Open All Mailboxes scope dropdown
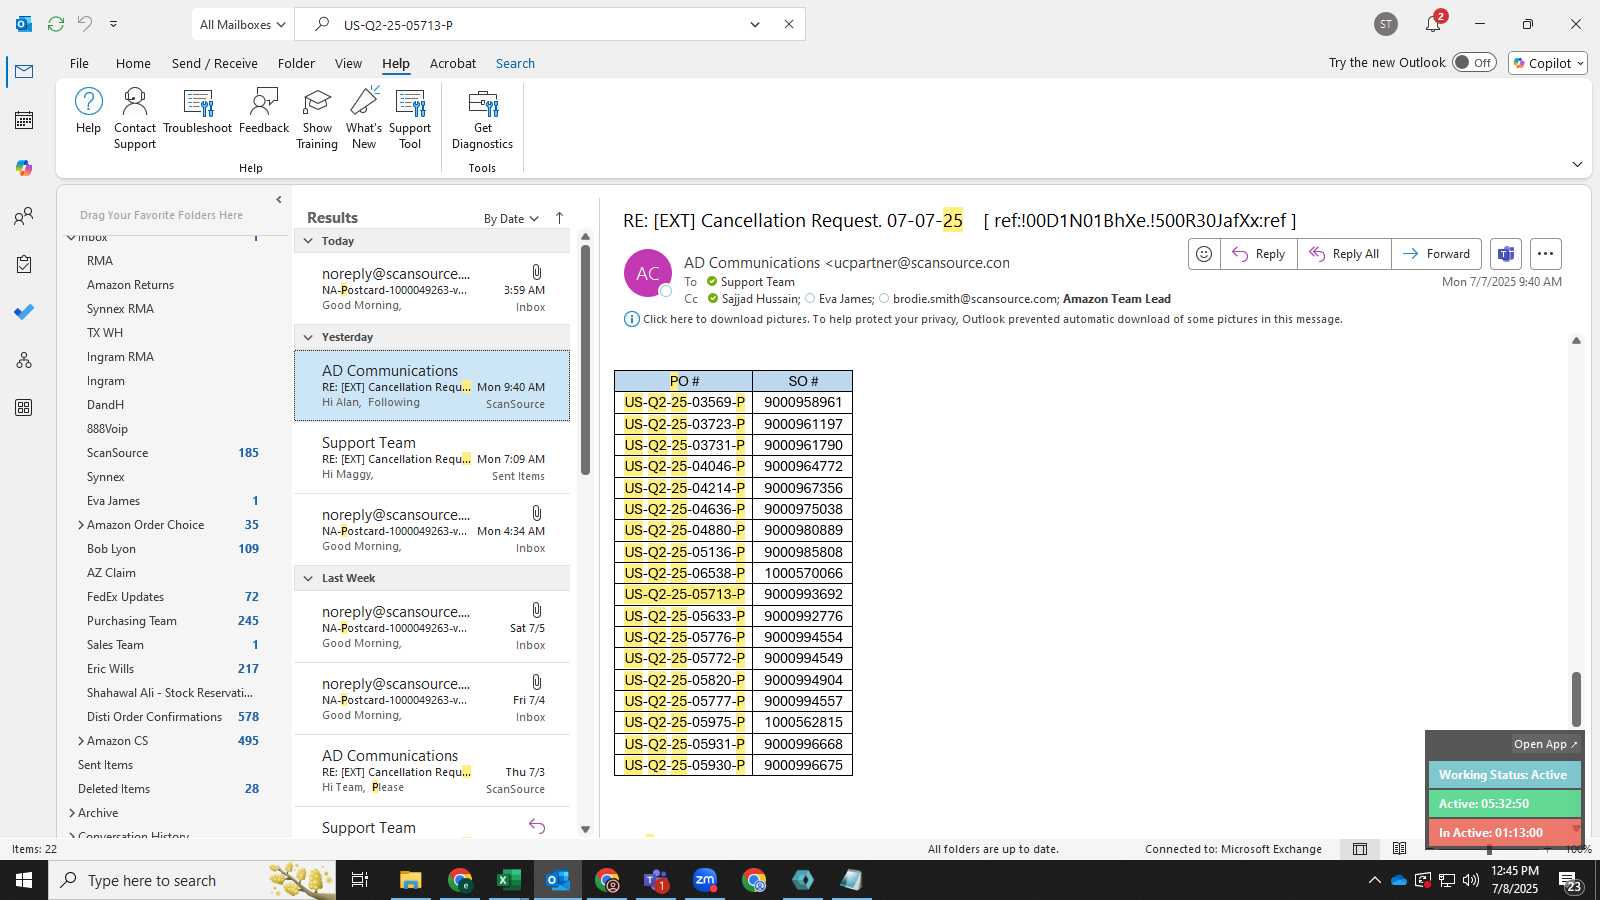This screenshot has height=900, width=1600. [243, 24]
